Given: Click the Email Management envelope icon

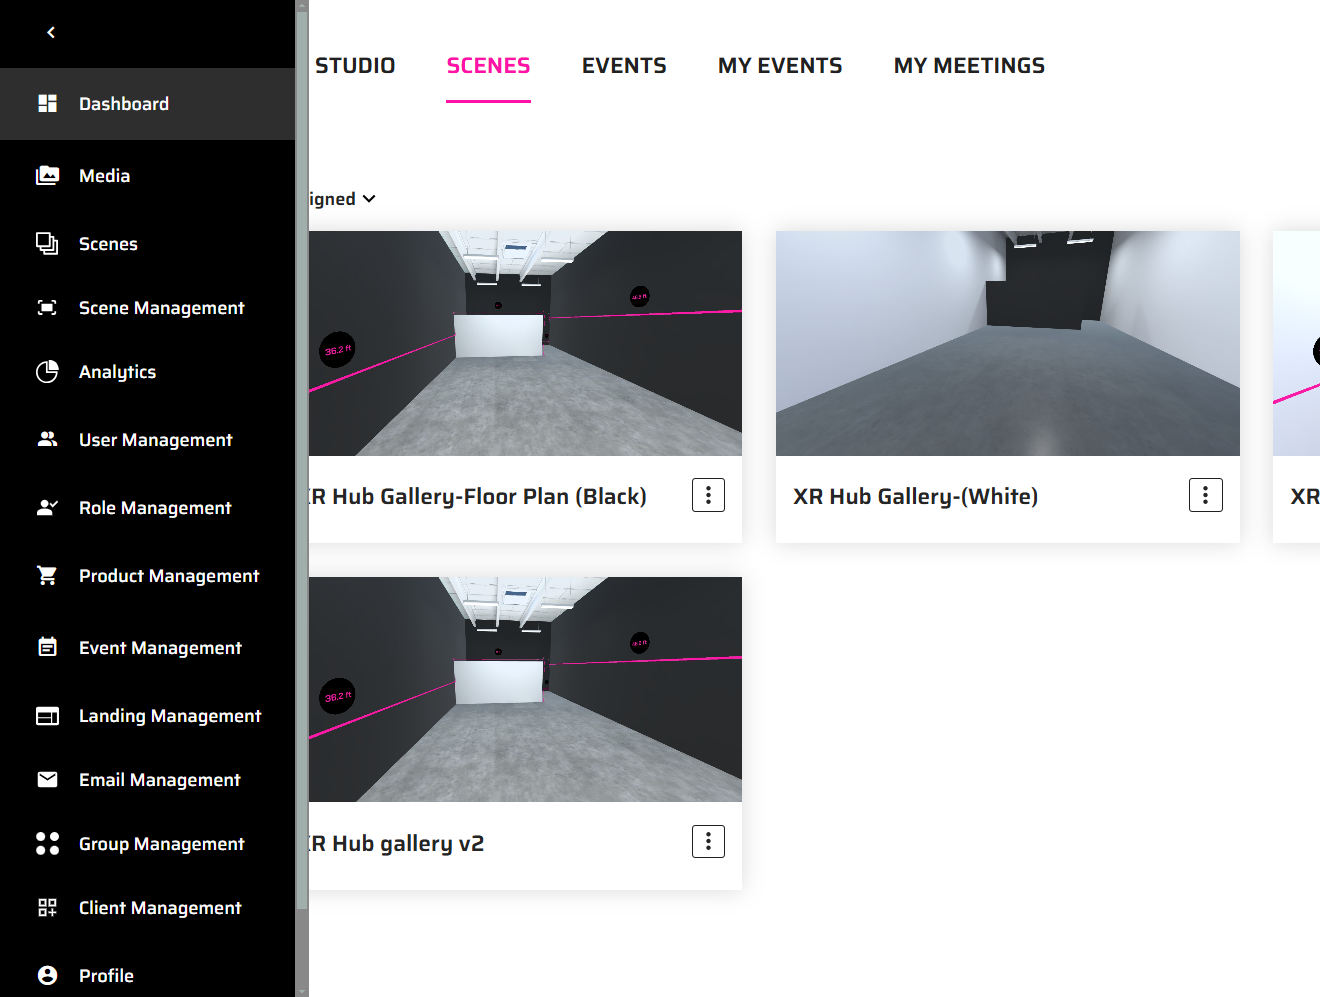Looking at the screenshot, I should click(x=47, y=779).
